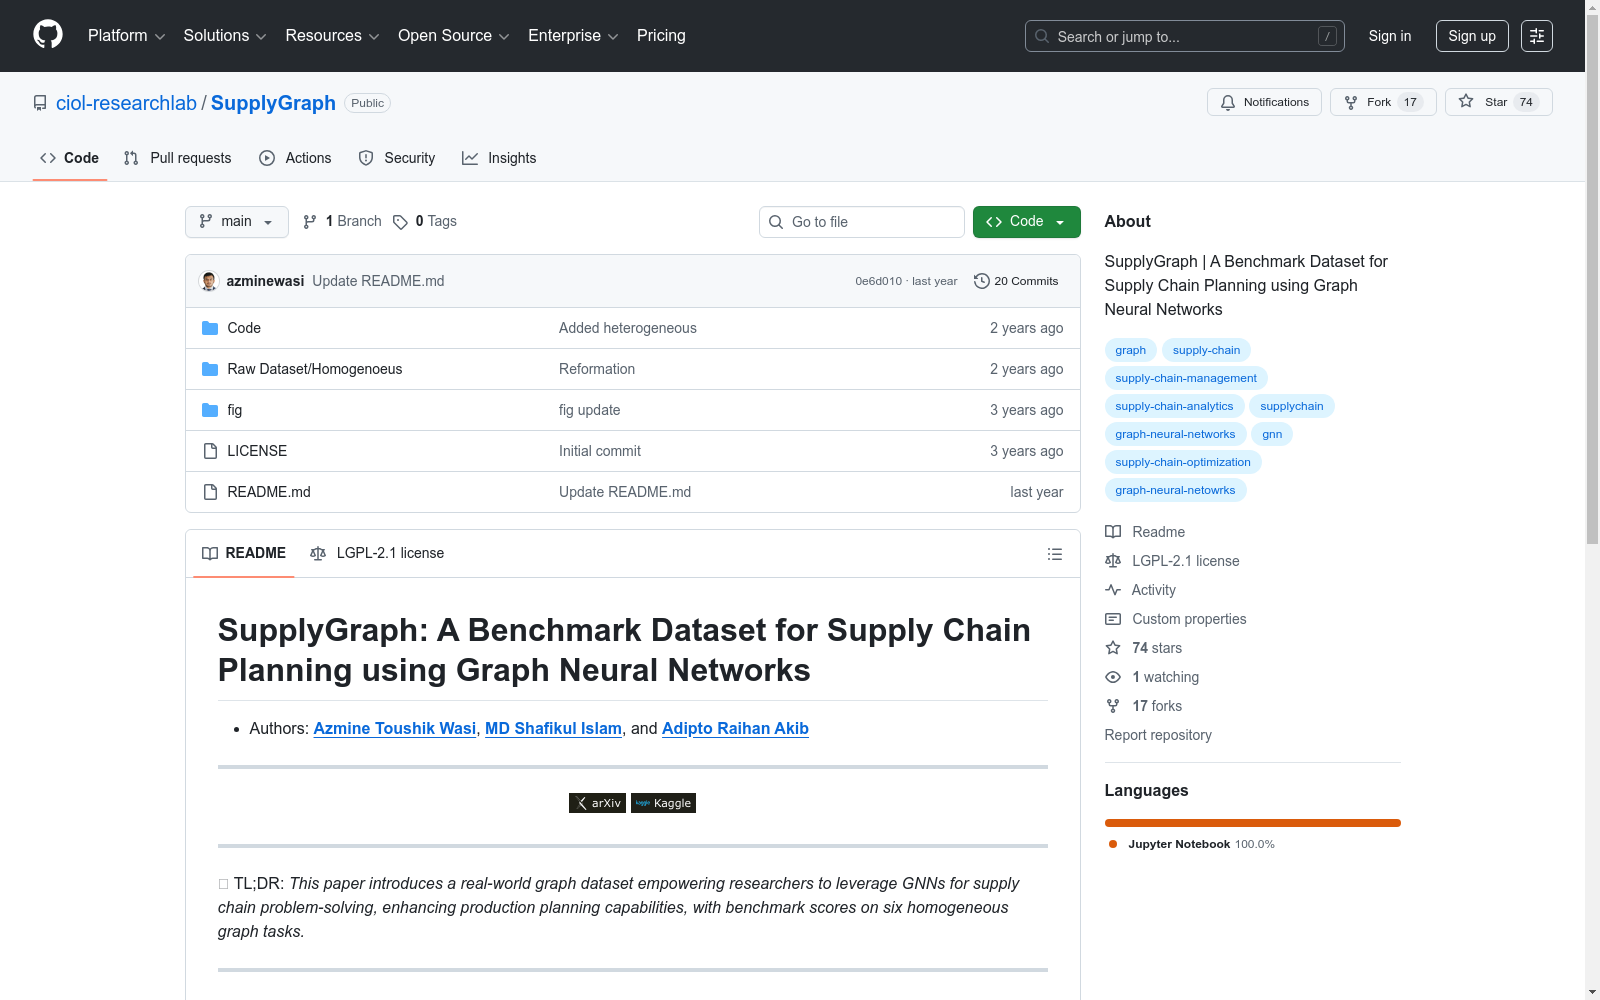
Task: Open the README outline list icon
Action: tap(1055, 554)
